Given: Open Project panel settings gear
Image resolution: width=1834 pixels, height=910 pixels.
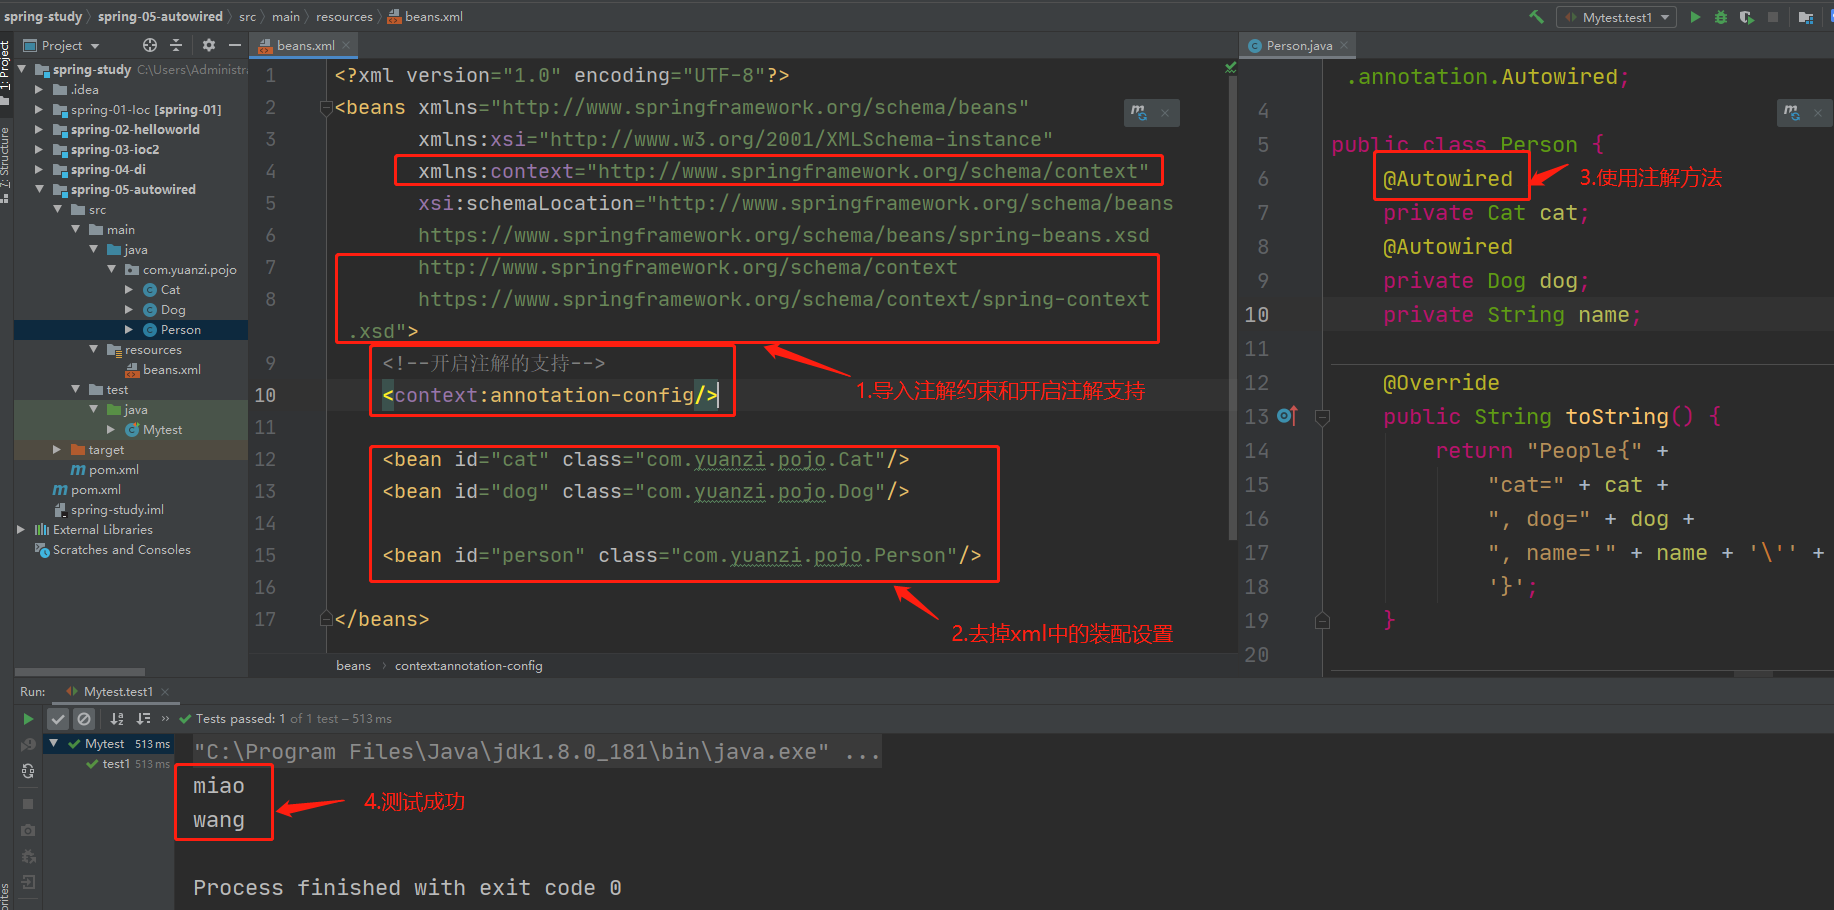Looking at the screenshot, I should (209, 45).
